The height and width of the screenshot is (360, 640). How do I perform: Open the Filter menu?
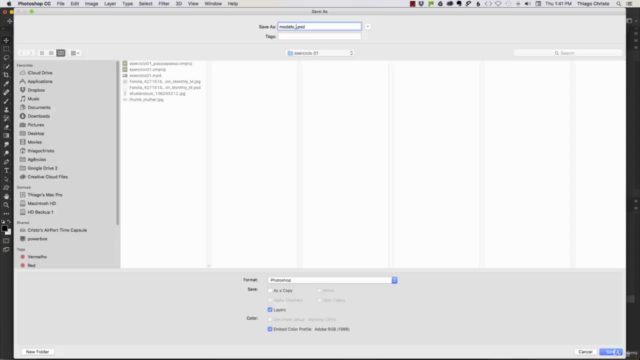pos(164,4)
